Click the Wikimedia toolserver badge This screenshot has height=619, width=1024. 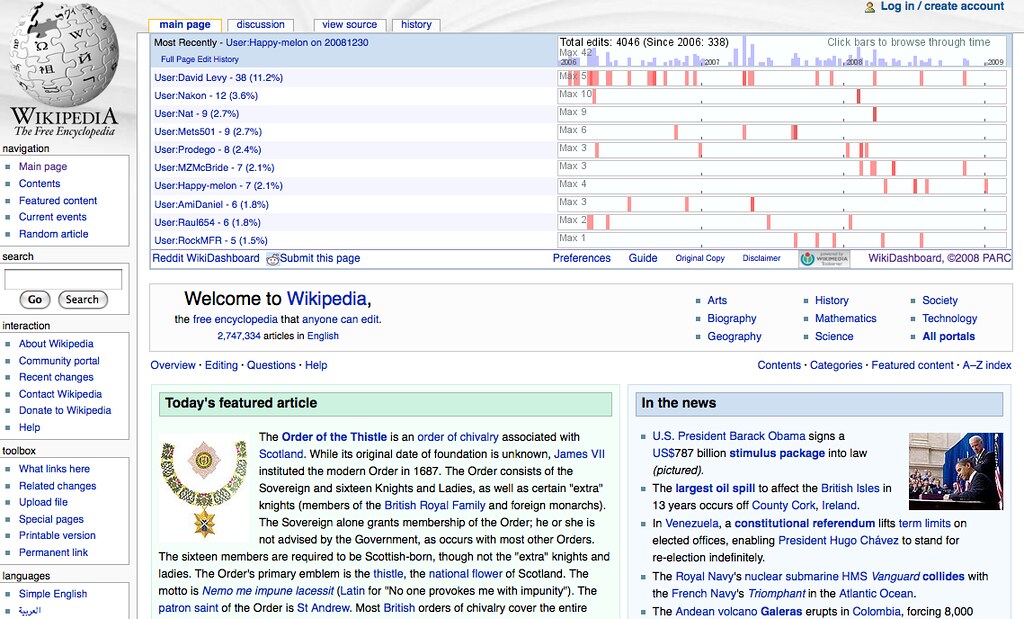click(824, 259)
